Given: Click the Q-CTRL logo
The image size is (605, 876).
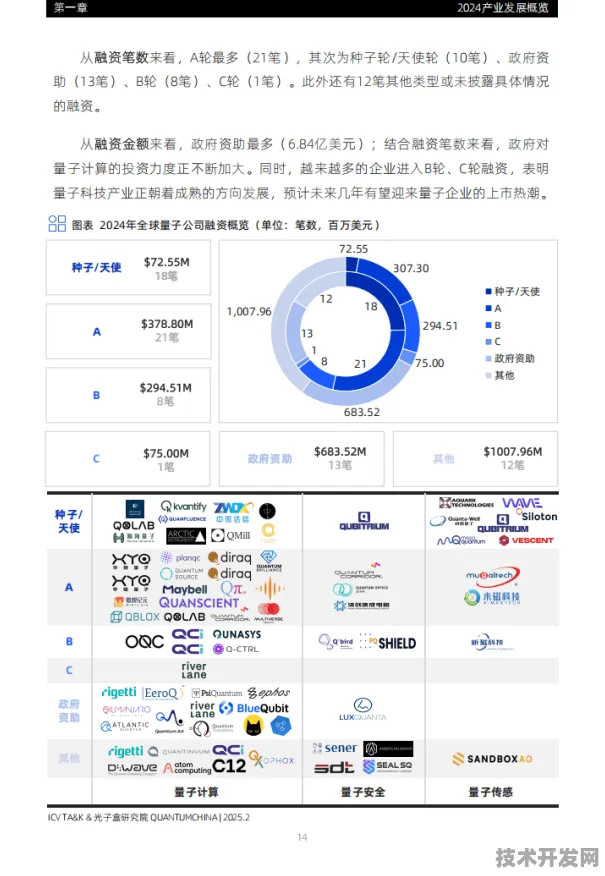Looking at the screenshot, I should [x=236, y=649].
